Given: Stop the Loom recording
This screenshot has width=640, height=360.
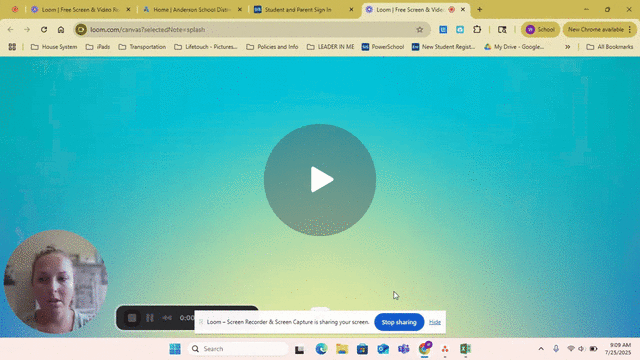Looking at the screenshot, I should pos(132,318).
